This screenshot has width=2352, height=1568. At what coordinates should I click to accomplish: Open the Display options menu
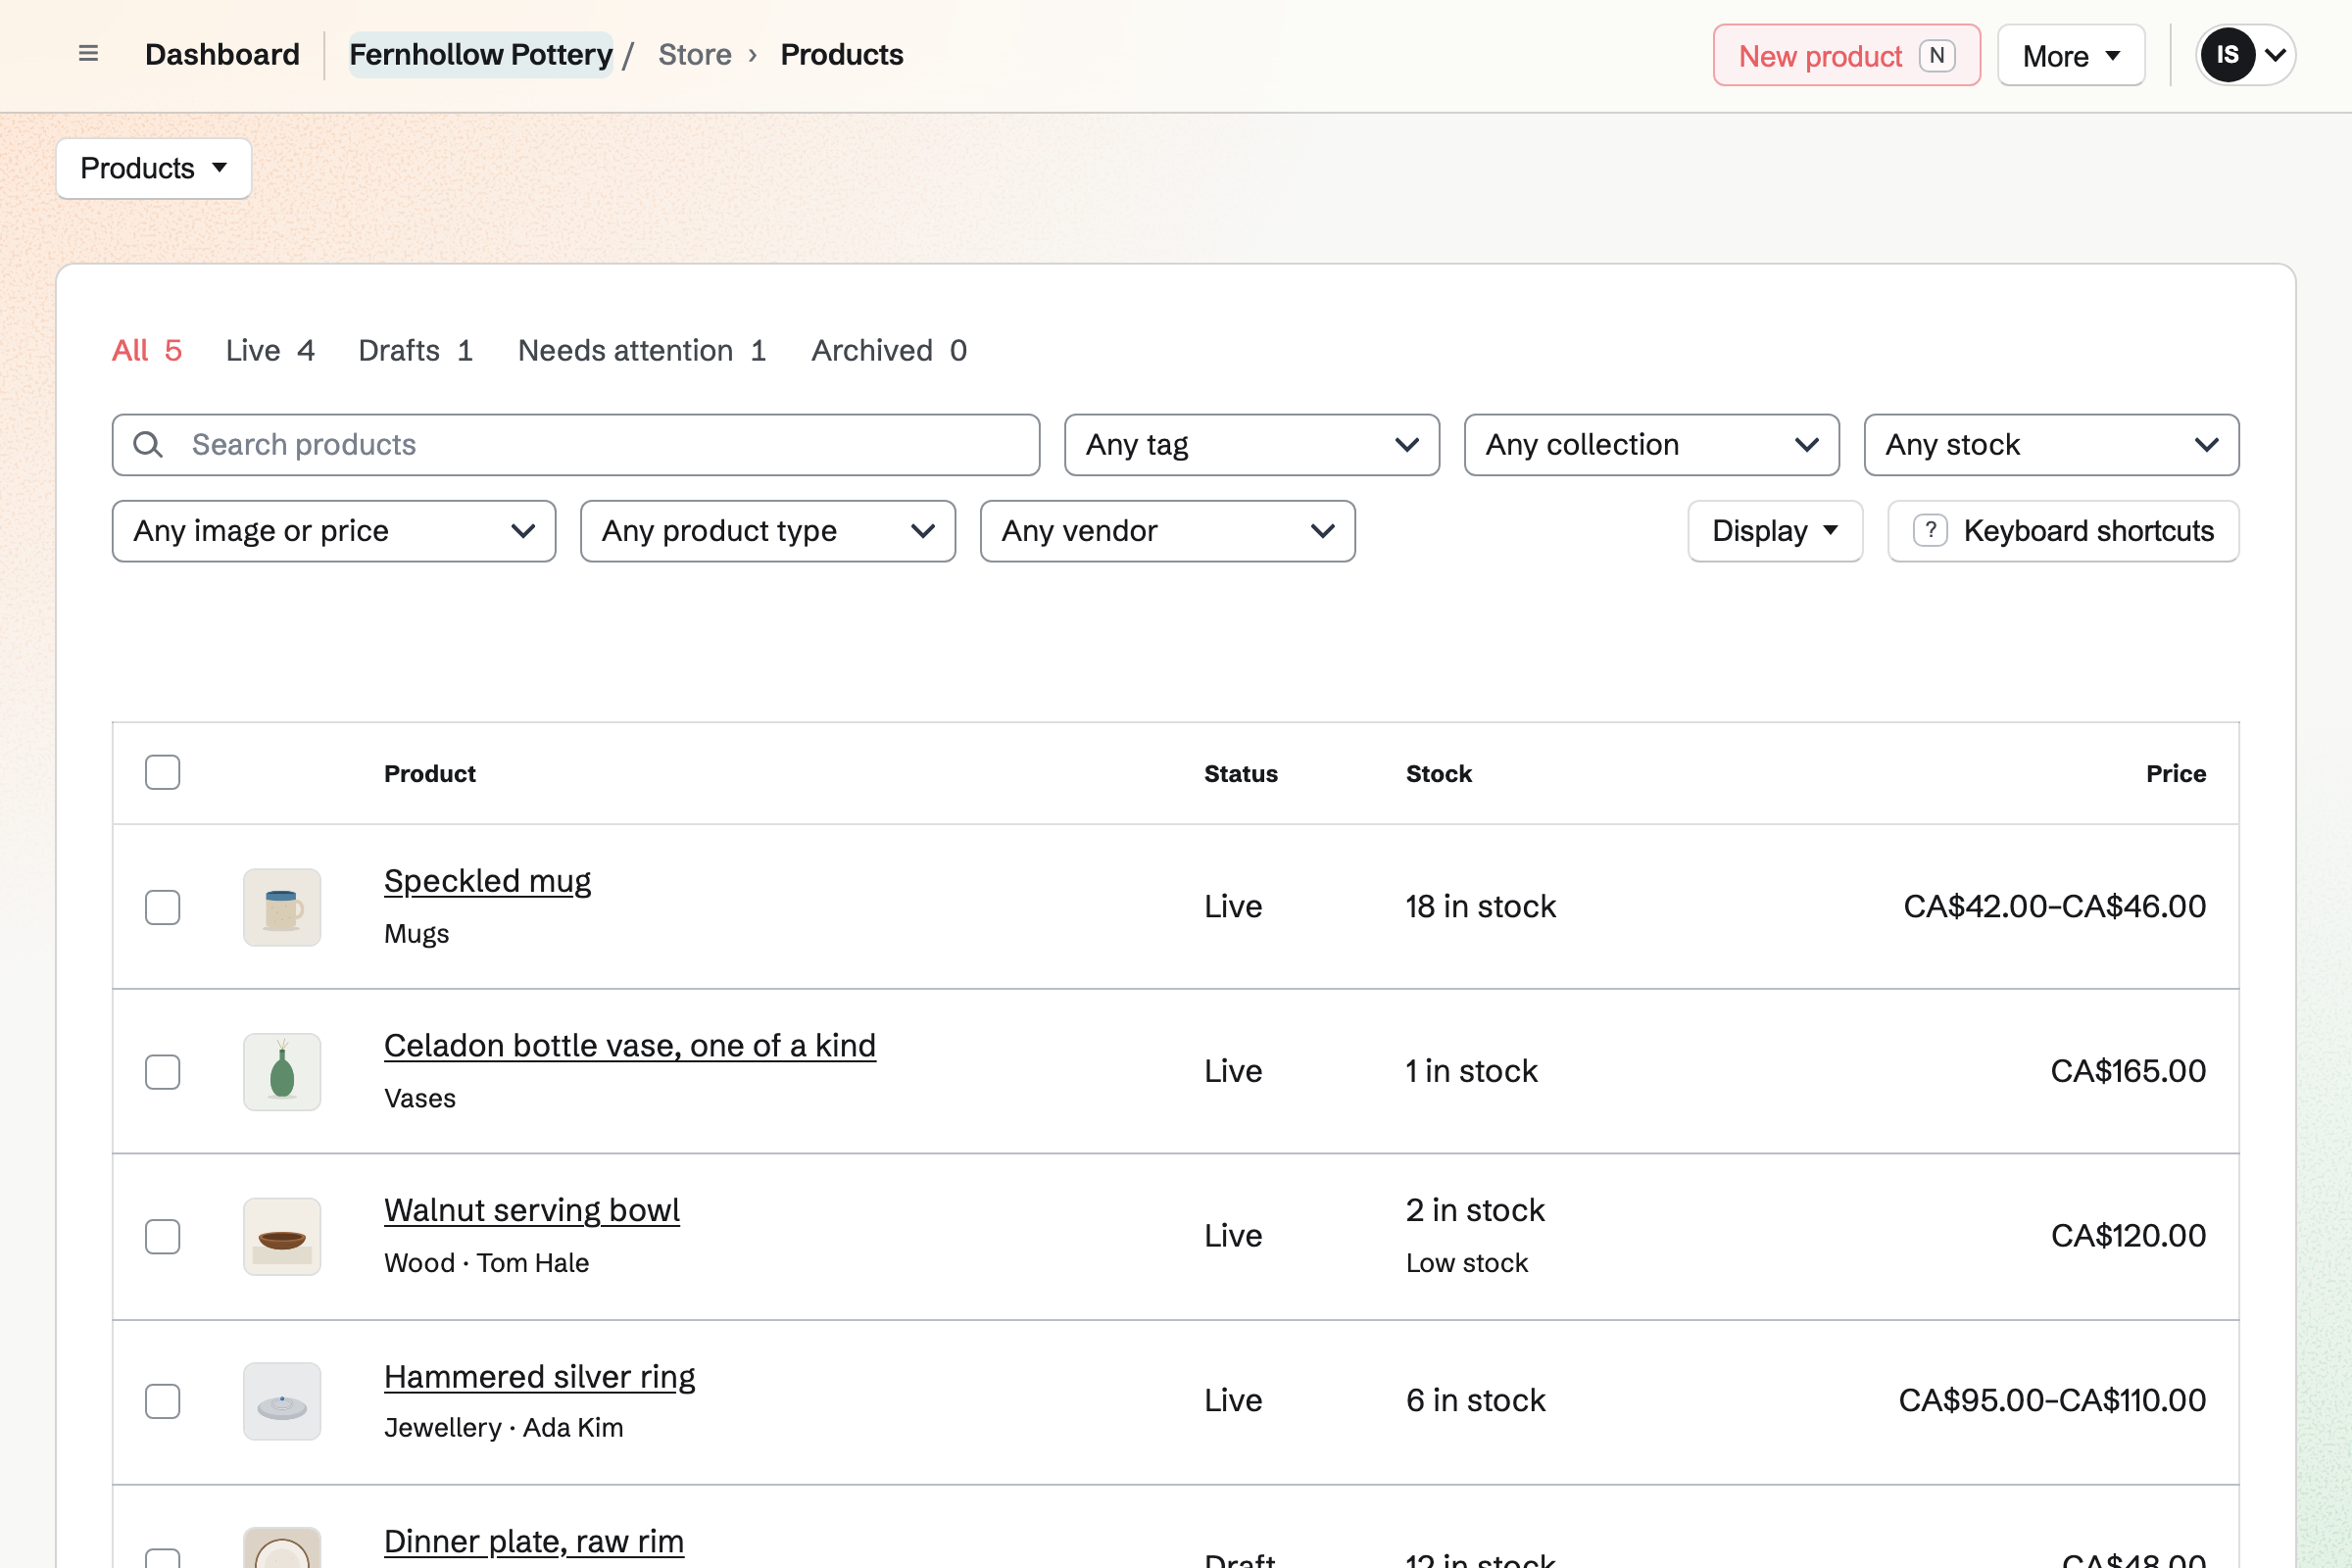coord(1775,531)
